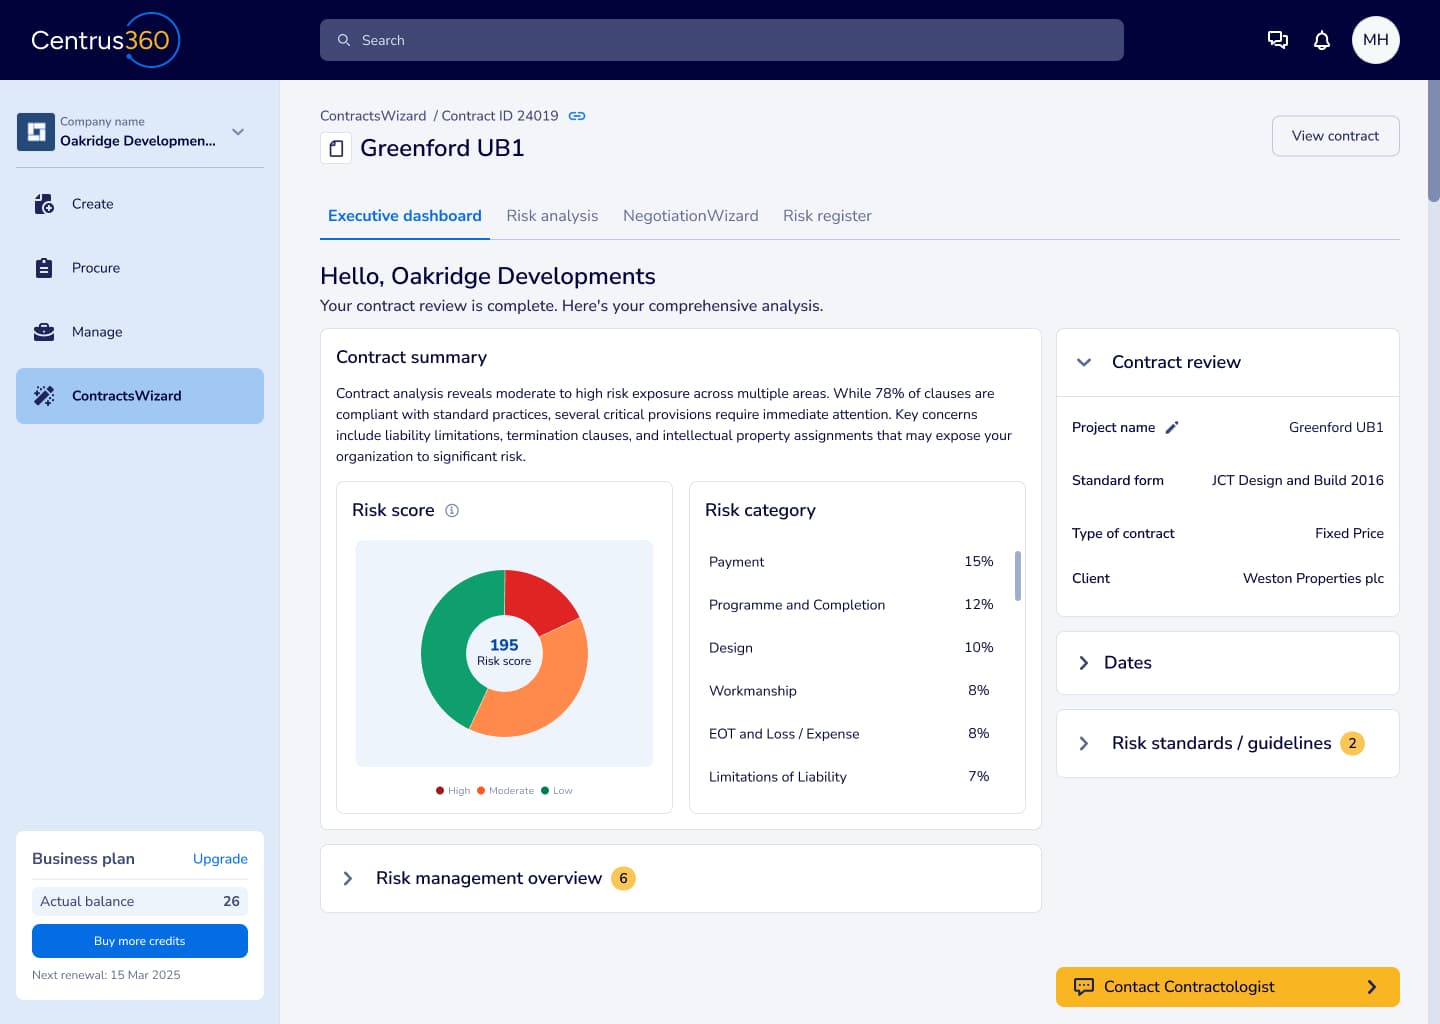Viewport: 1440px width, 1024px height.
Task: Collapse the Contract review panel
Action: point(1084,362)
